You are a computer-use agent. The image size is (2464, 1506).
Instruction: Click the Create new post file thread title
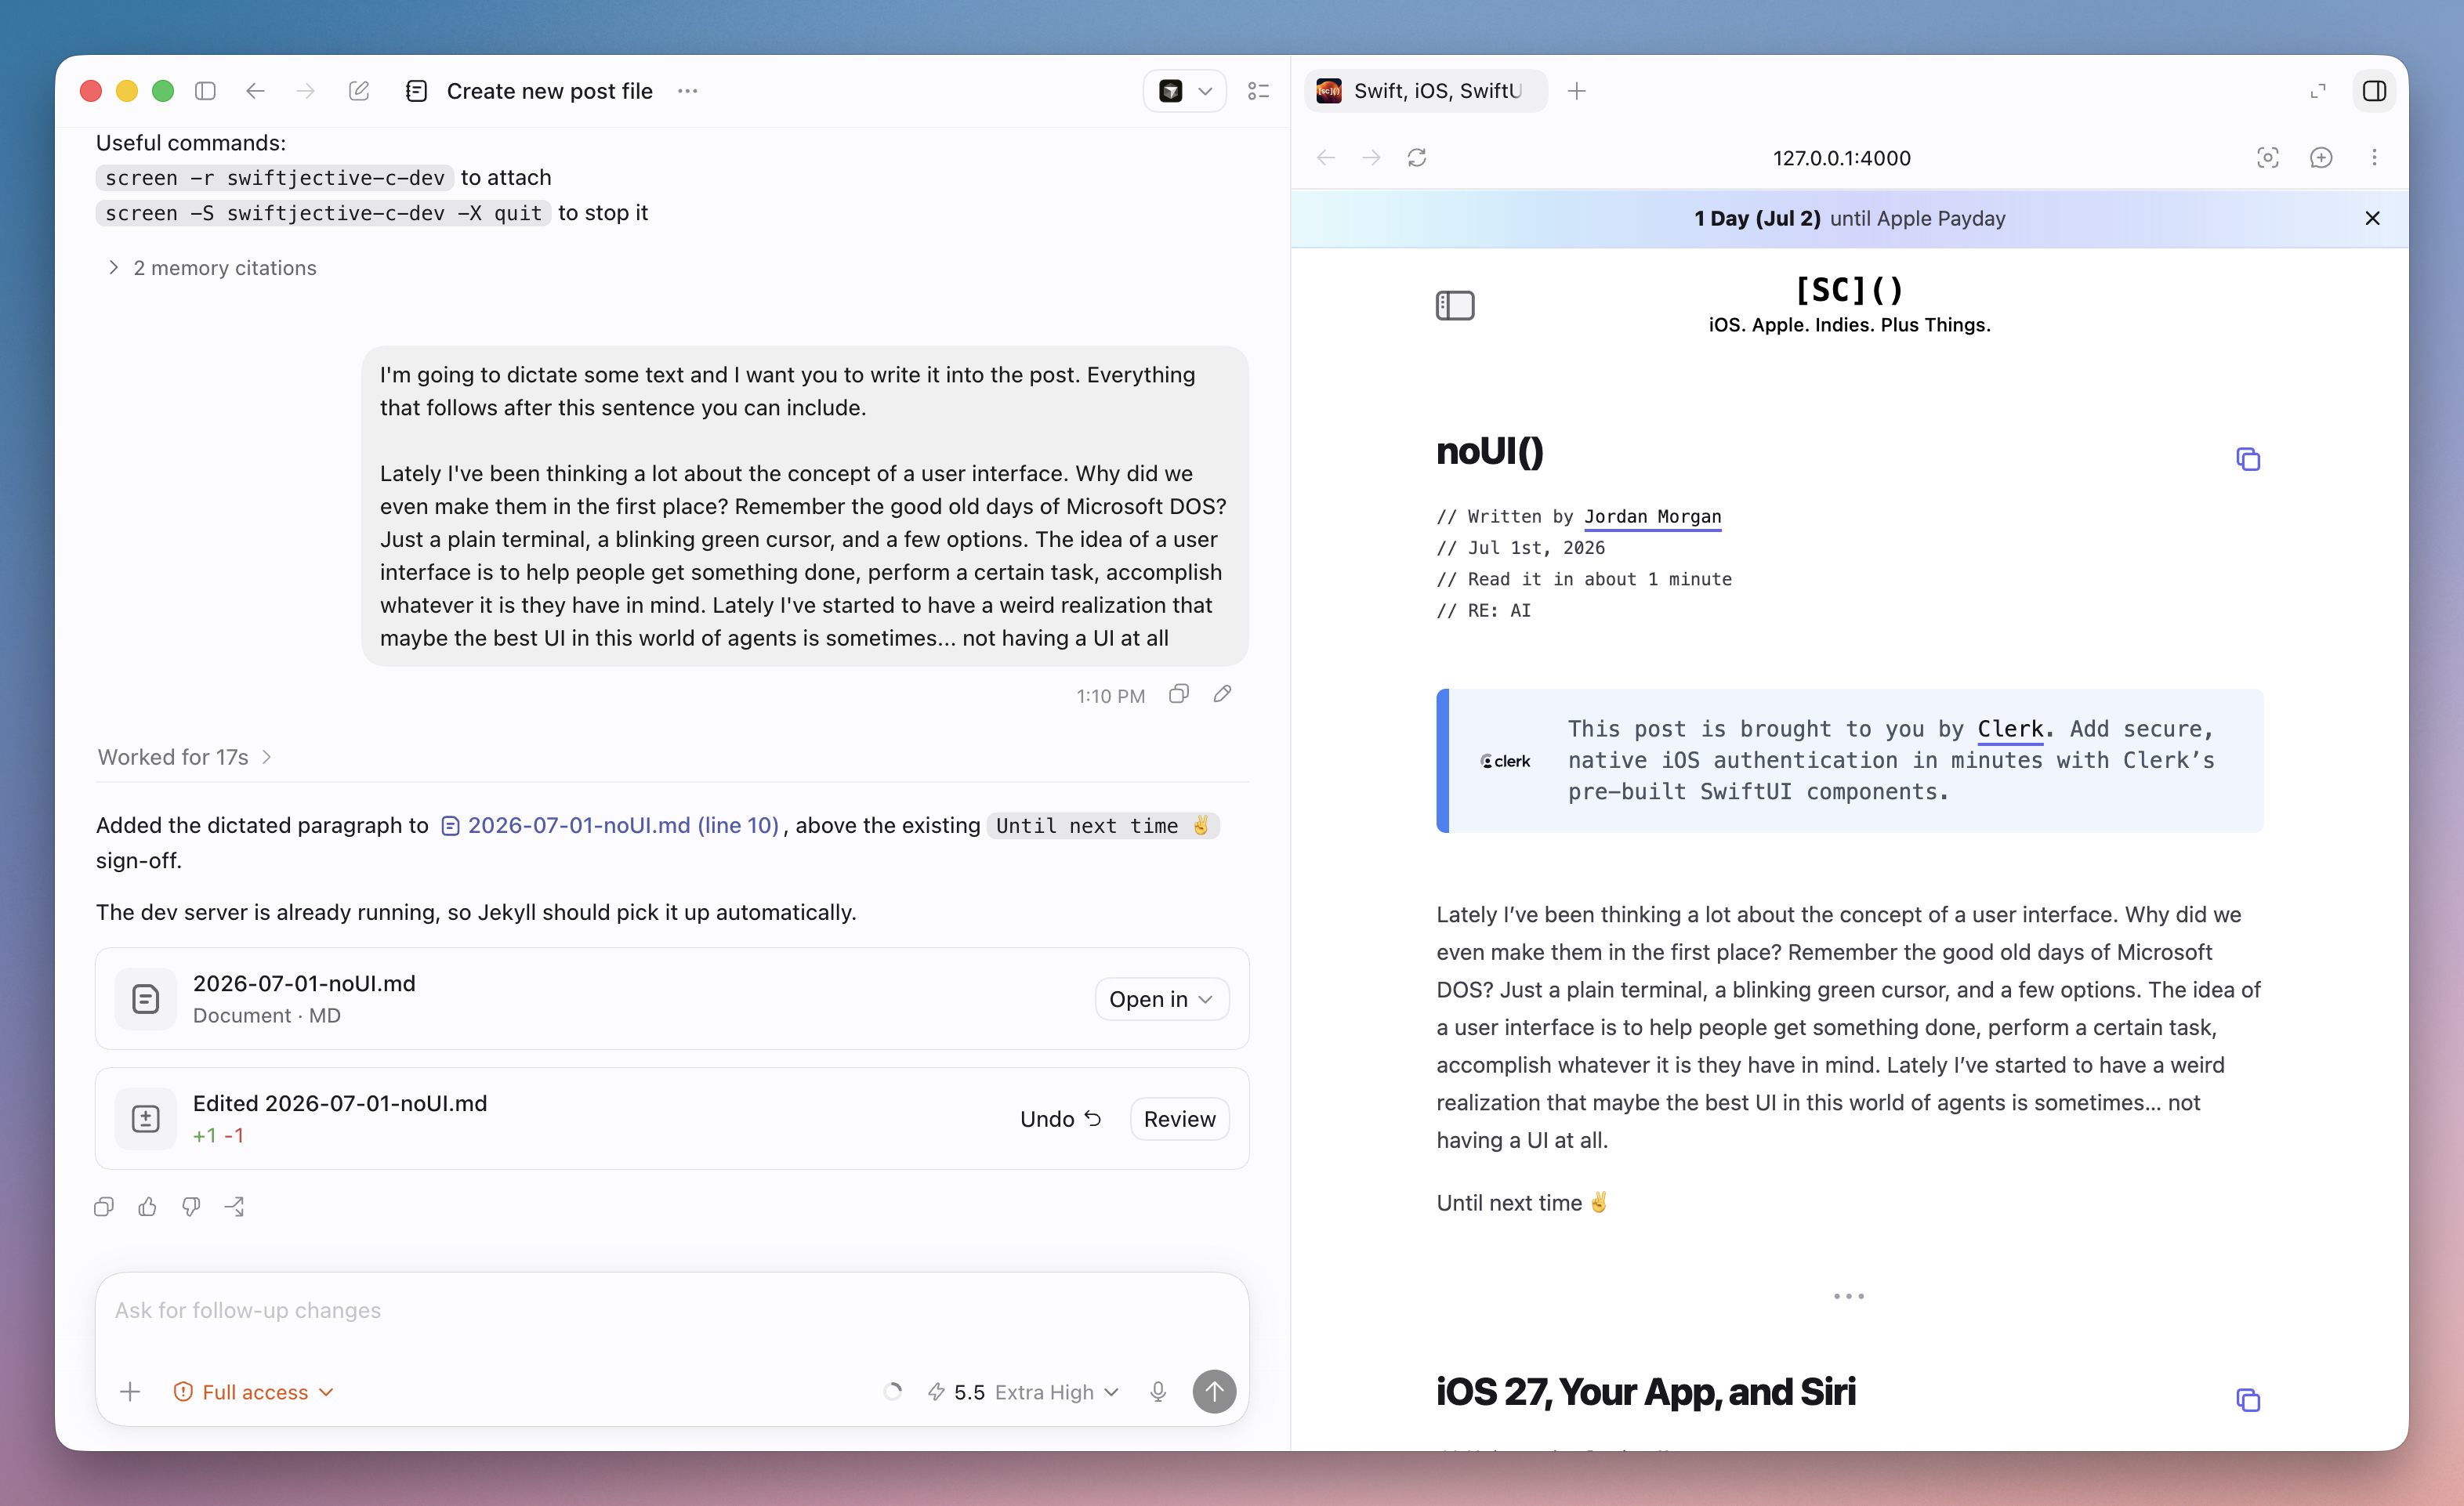(550, 91)
